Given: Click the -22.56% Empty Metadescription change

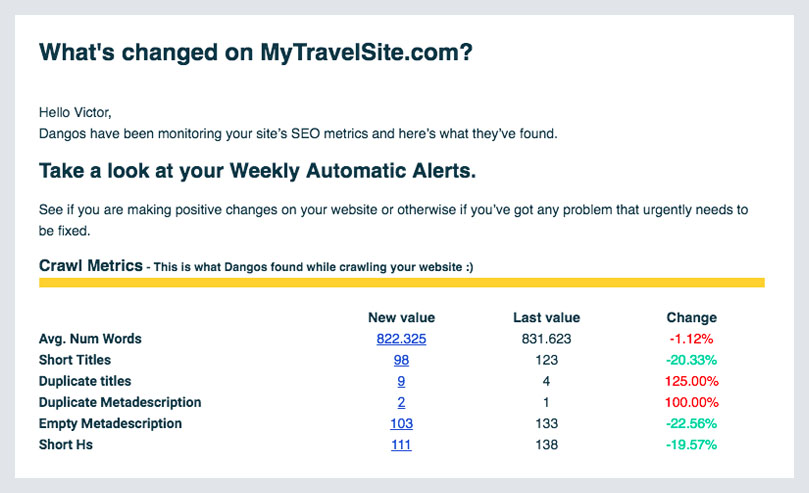Looking at the screenshot, I should pyautogui.click(x=691, y=423).
